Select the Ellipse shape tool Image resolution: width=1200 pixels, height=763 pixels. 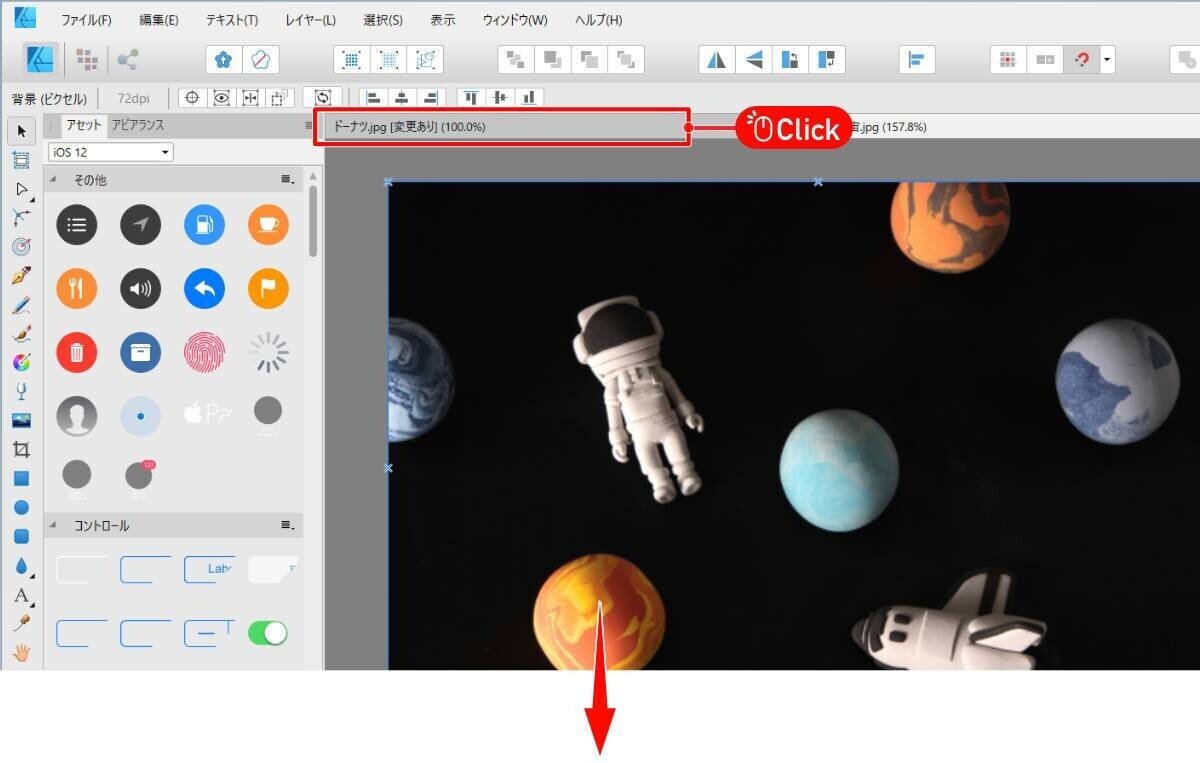click(x=21, y=507)
